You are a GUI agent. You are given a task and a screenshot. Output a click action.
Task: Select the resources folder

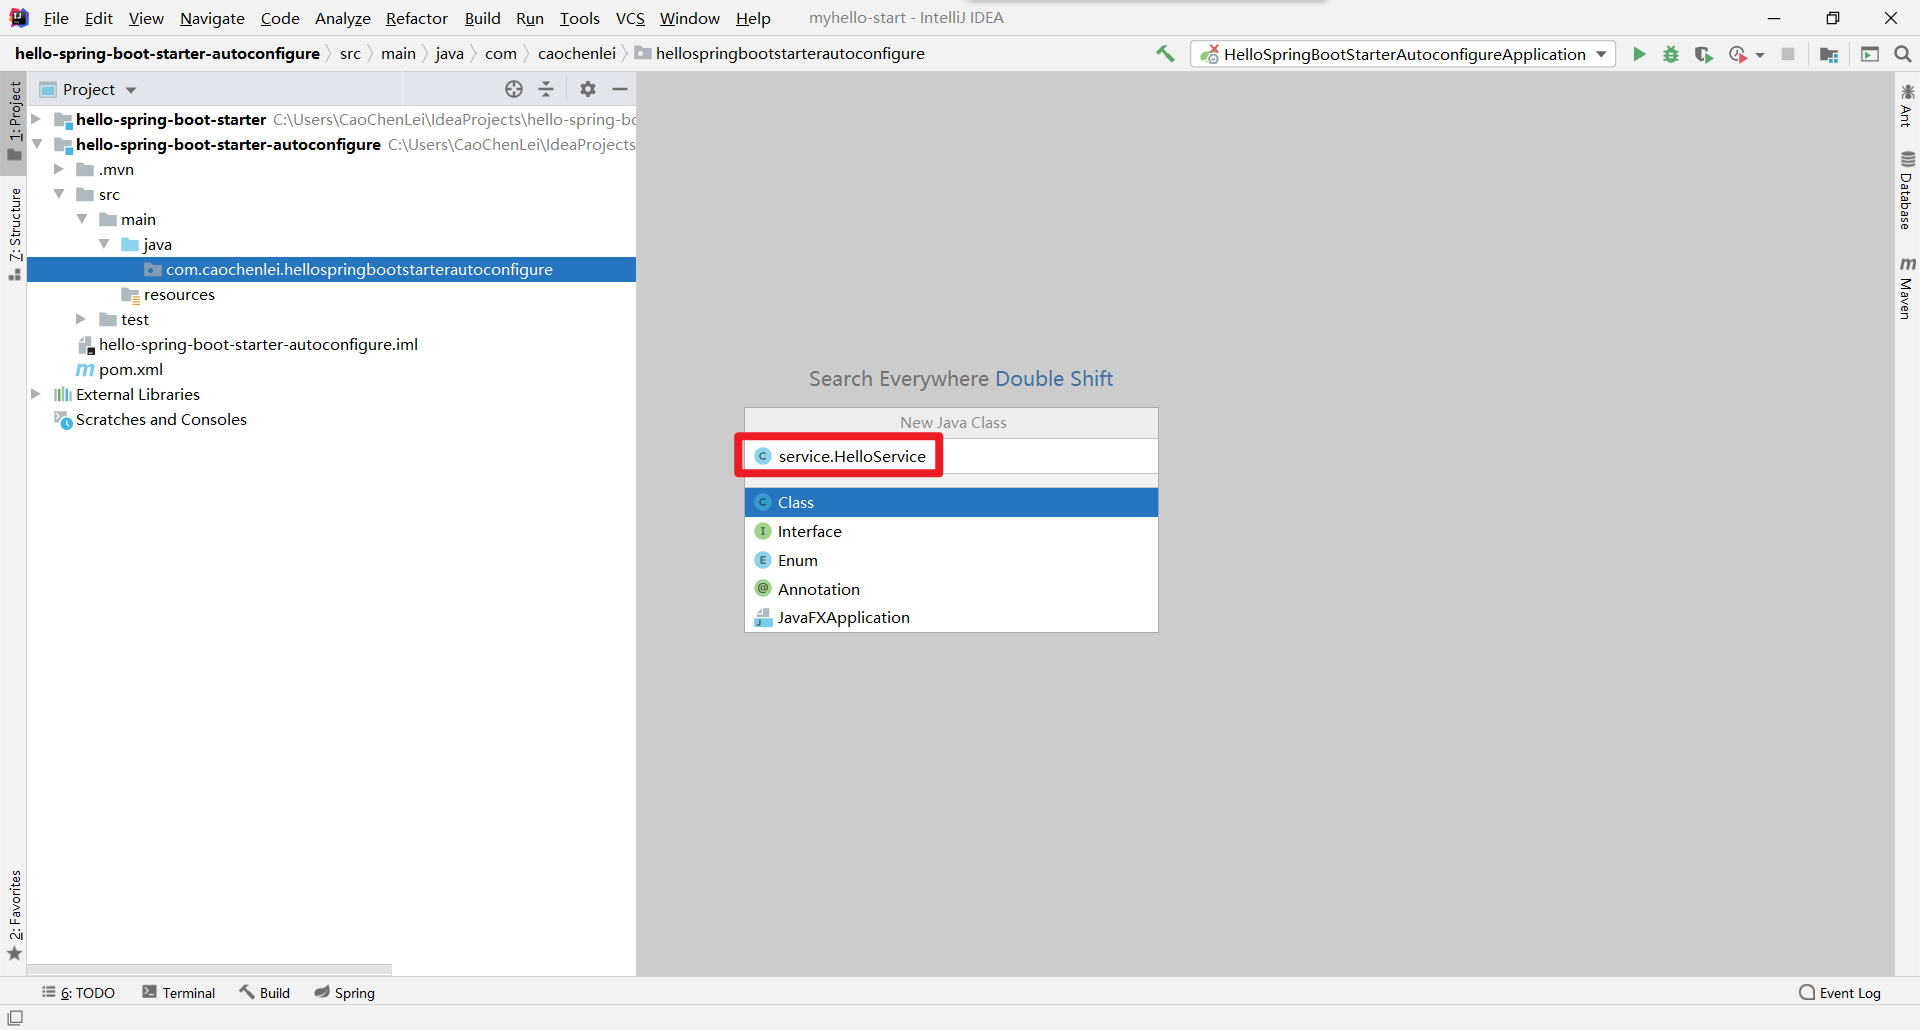[179, 294]
